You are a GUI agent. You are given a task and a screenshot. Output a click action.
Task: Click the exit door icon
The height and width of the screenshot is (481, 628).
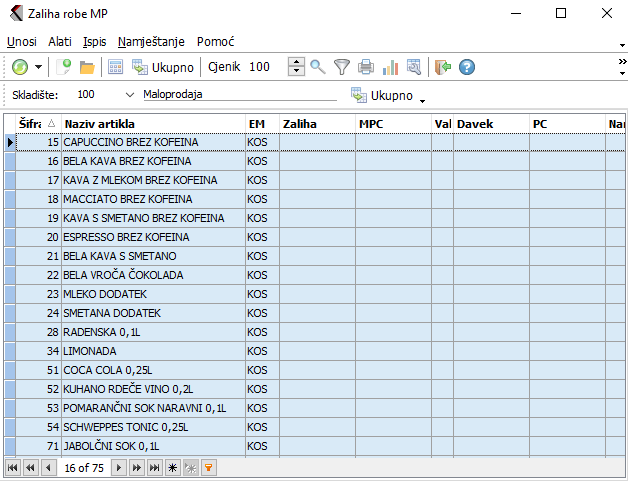[443, 67]
